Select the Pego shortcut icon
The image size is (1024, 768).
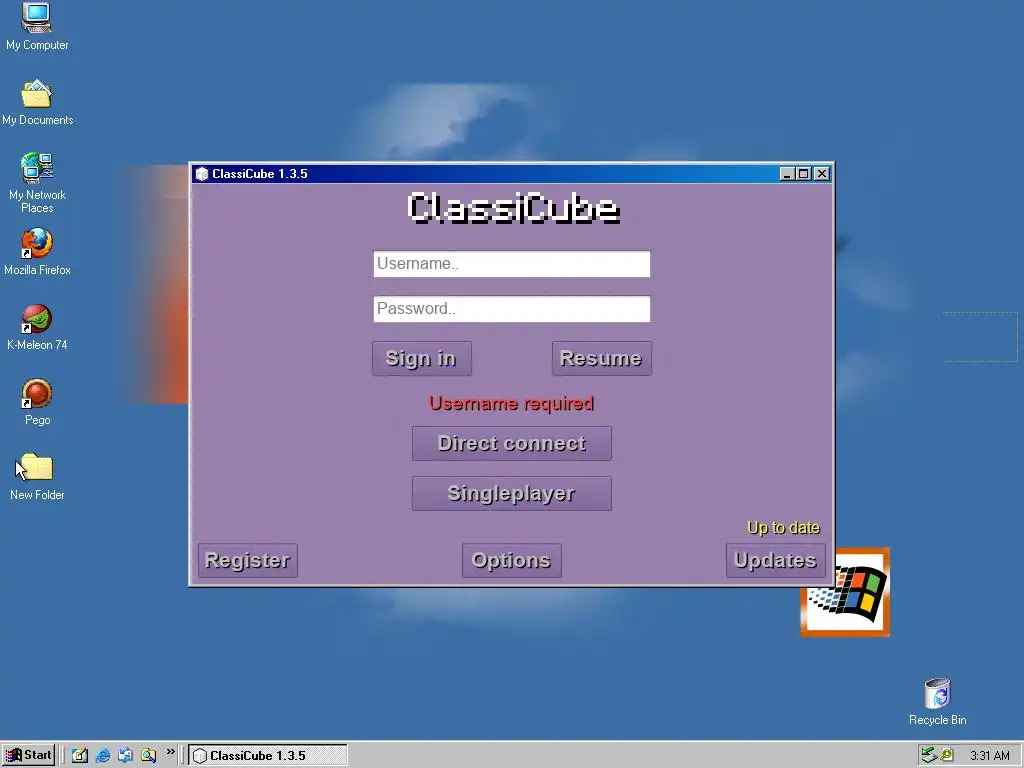pos(37,402)
